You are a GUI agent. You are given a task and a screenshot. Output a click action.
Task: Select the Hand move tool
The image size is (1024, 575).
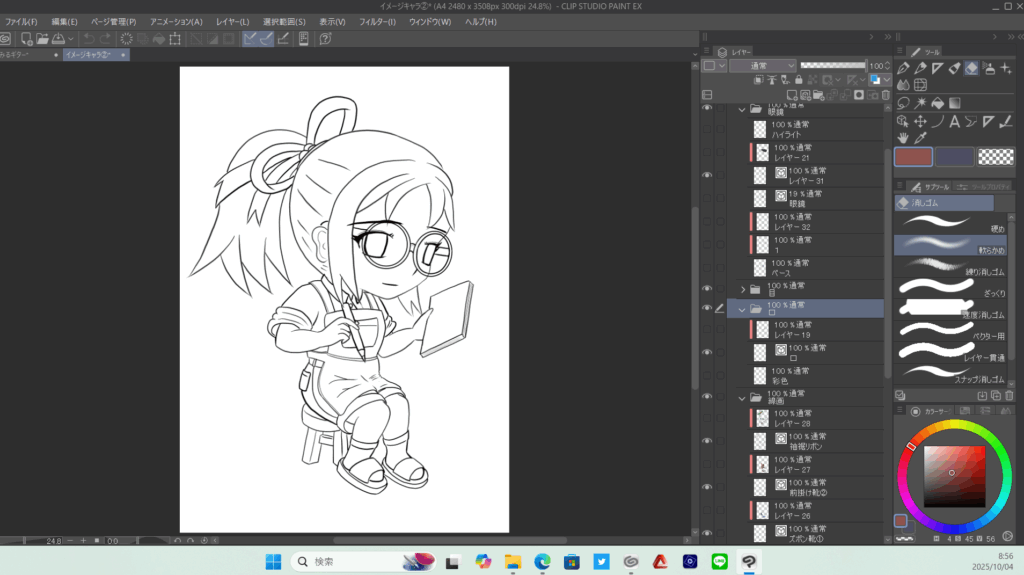(x=903, y=137)
